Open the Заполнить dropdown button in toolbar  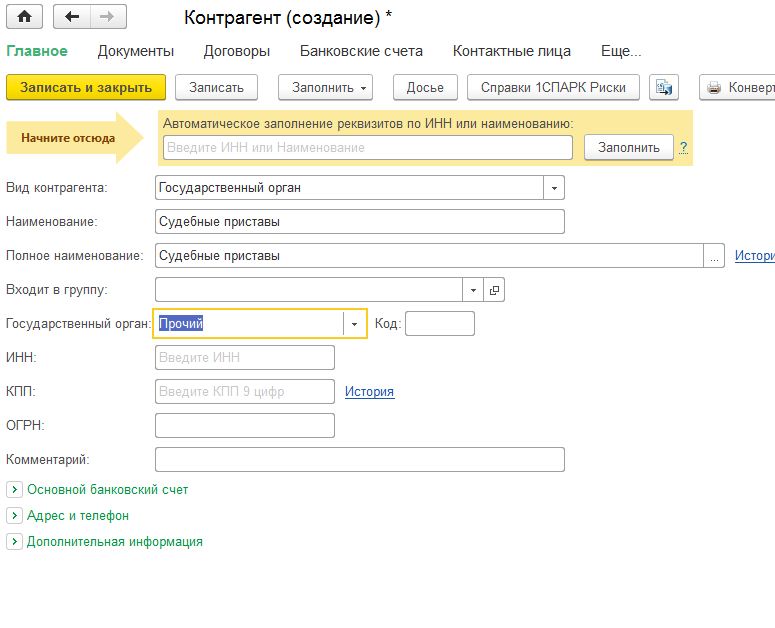[325, 87]
